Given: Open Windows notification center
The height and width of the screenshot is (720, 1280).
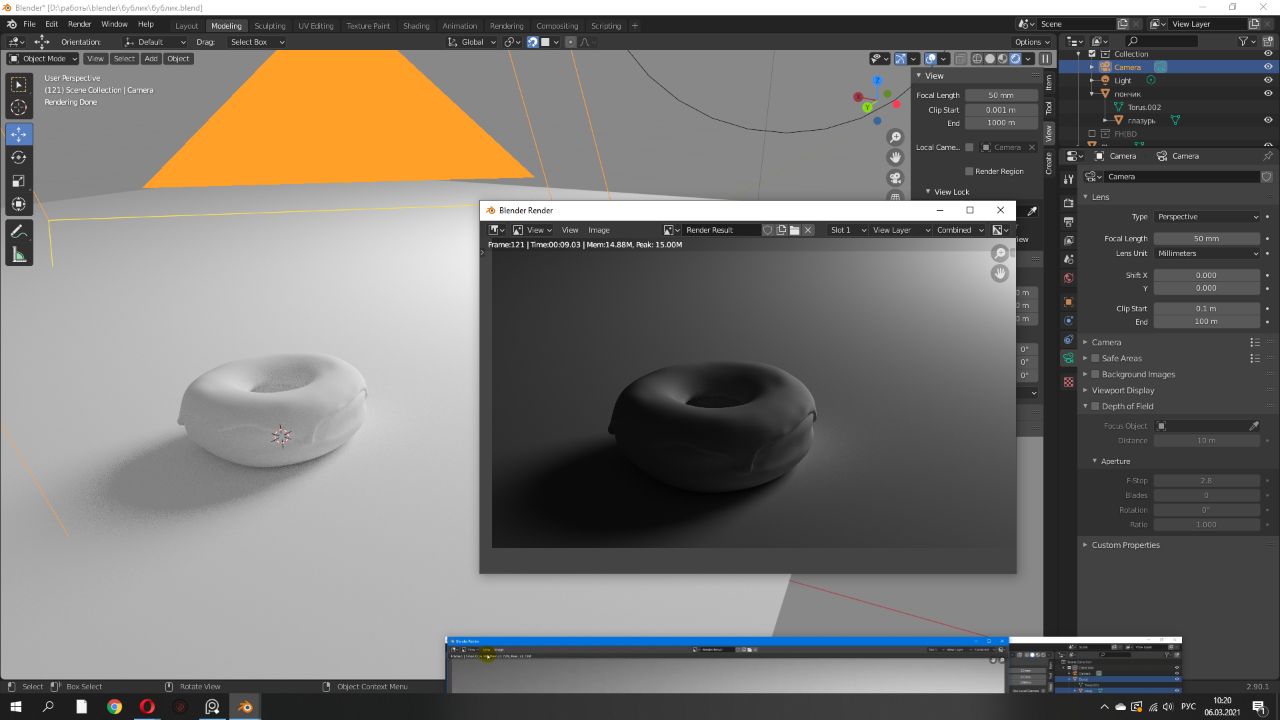Looking at the screenshot, I should 1259,706.
